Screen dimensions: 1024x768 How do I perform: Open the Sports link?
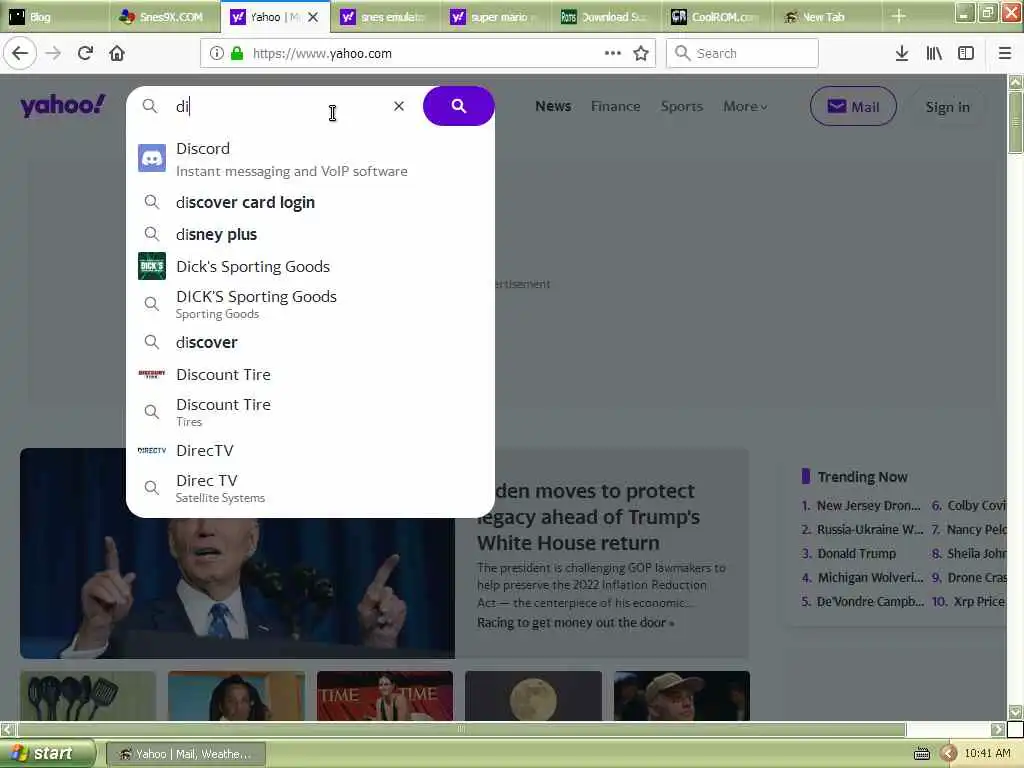click(682, 106)
